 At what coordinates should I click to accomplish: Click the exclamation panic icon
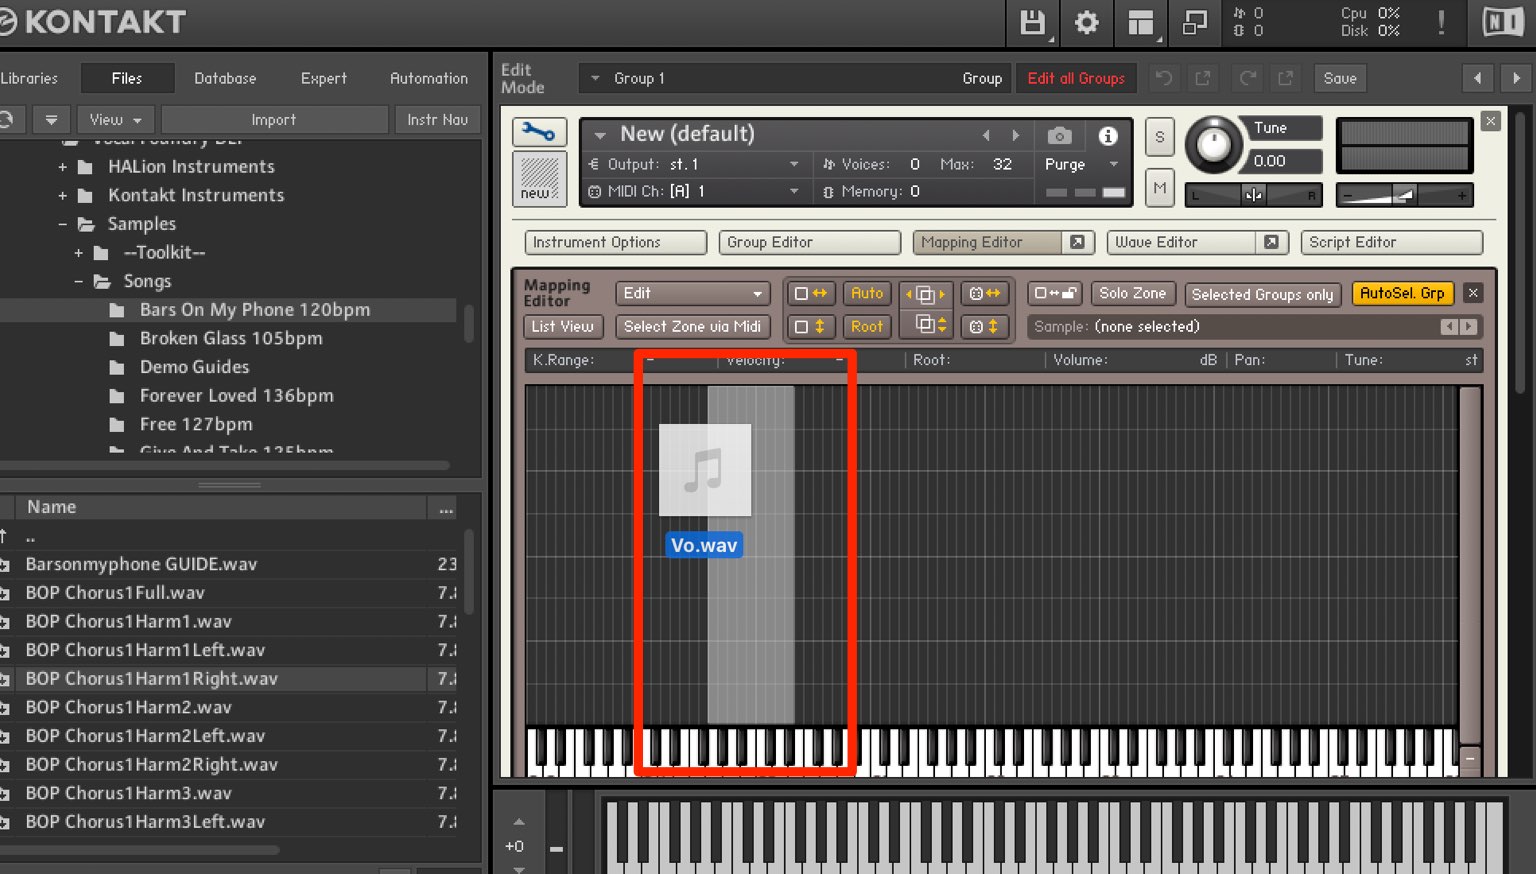click(1441, 23)
